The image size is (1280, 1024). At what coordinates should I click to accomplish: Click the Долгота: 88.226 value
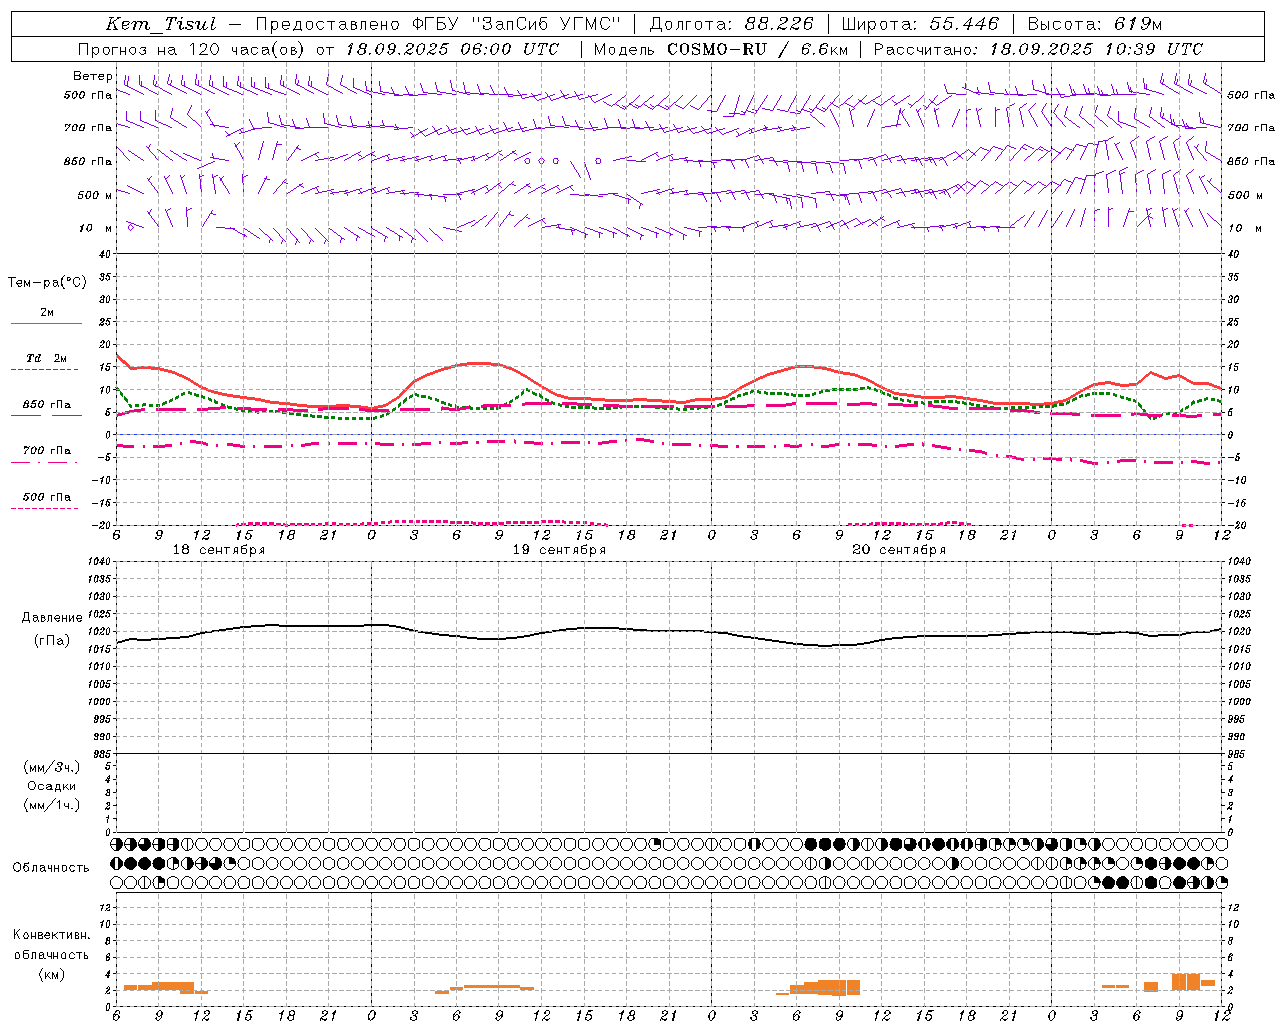(x=732, y=24)
